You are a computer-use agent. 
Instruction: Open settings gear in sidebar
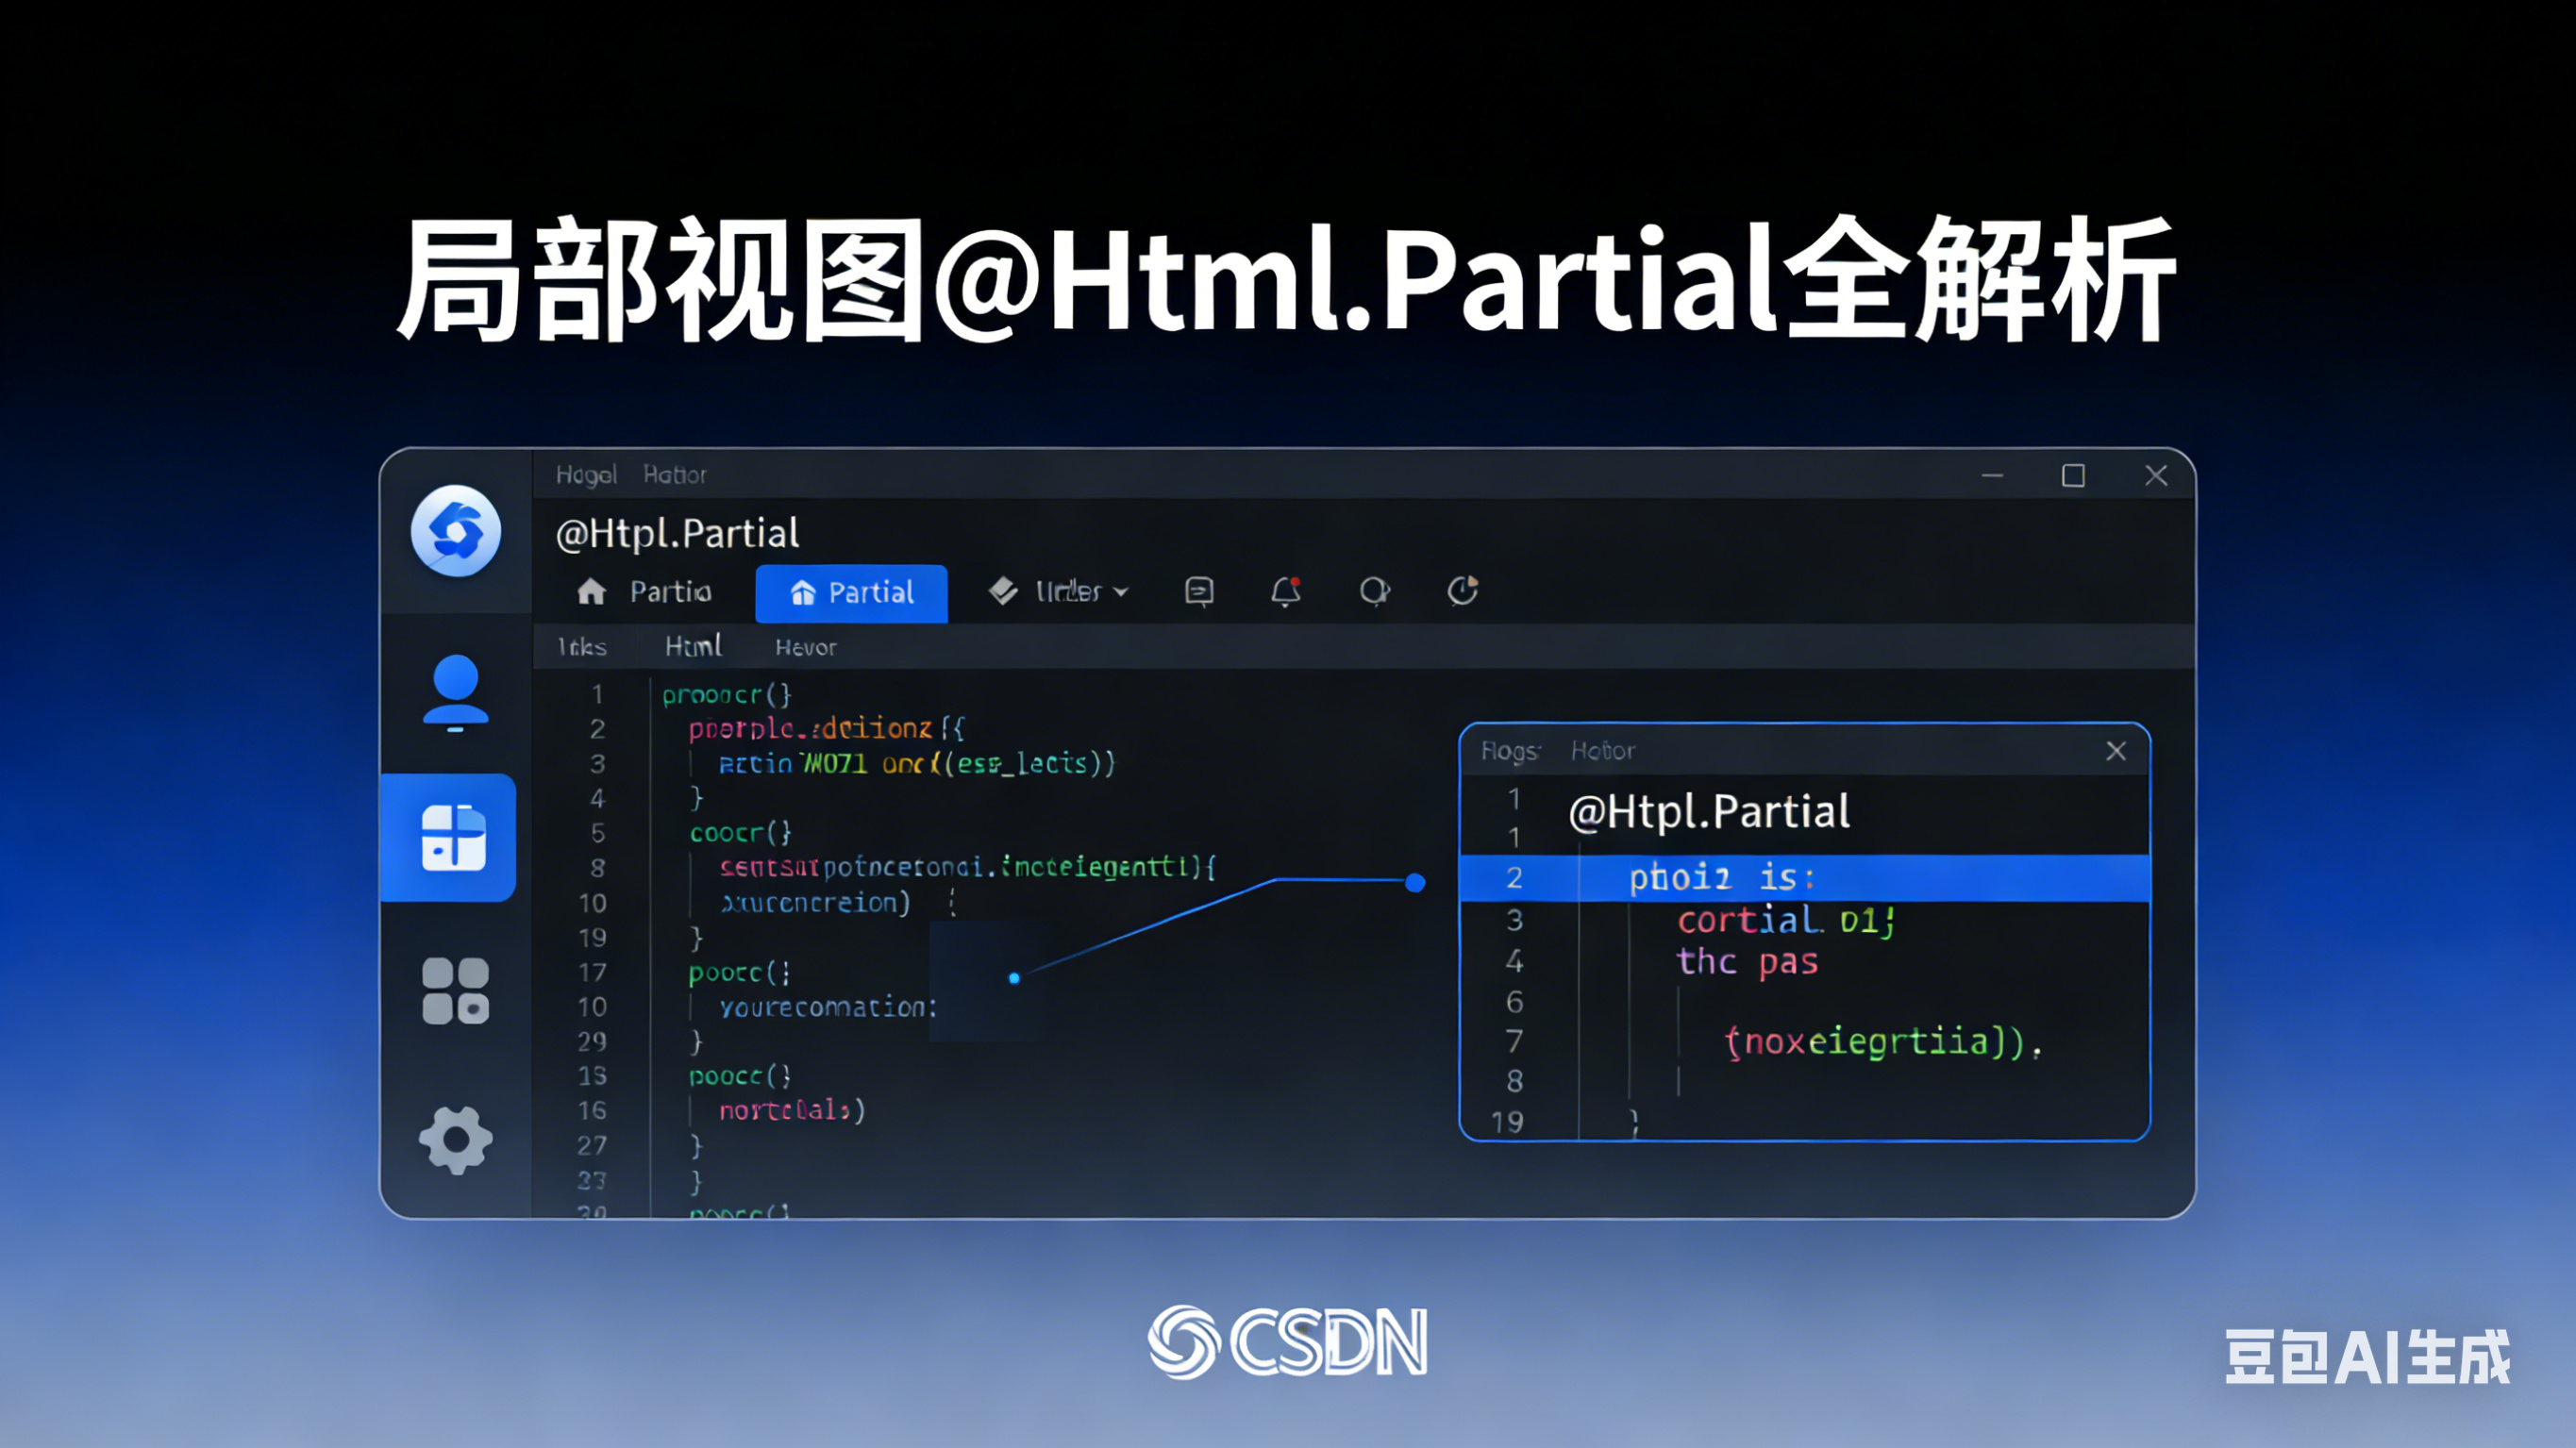456,1139
